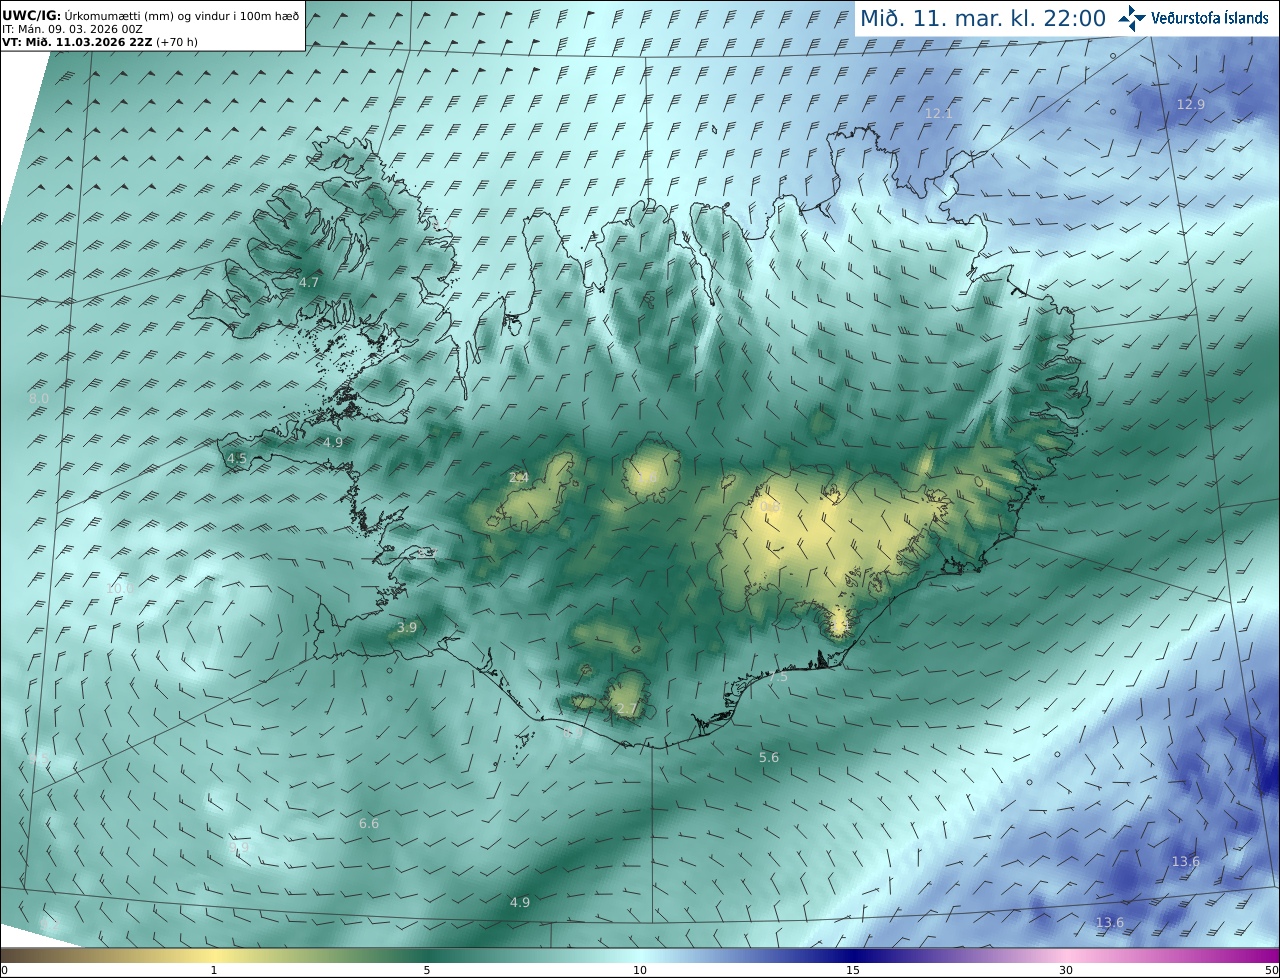
Task: Click the 2.7 value label on the map
Action: [x=626, y=709]
